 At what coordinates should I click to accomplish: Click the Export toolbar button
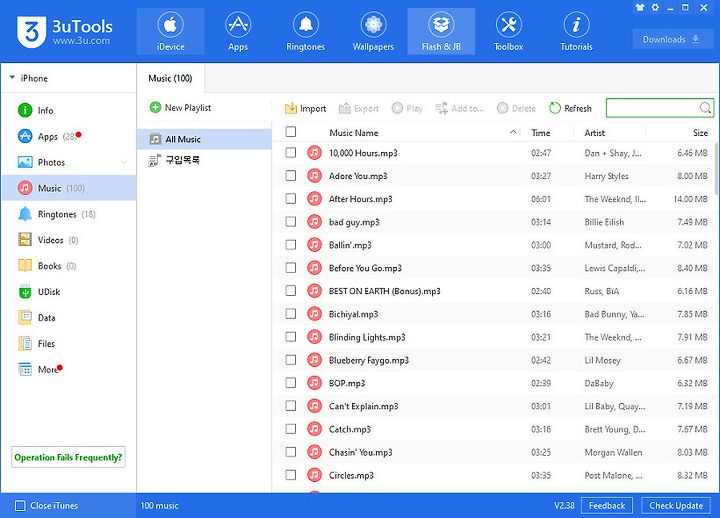[359, 108]
